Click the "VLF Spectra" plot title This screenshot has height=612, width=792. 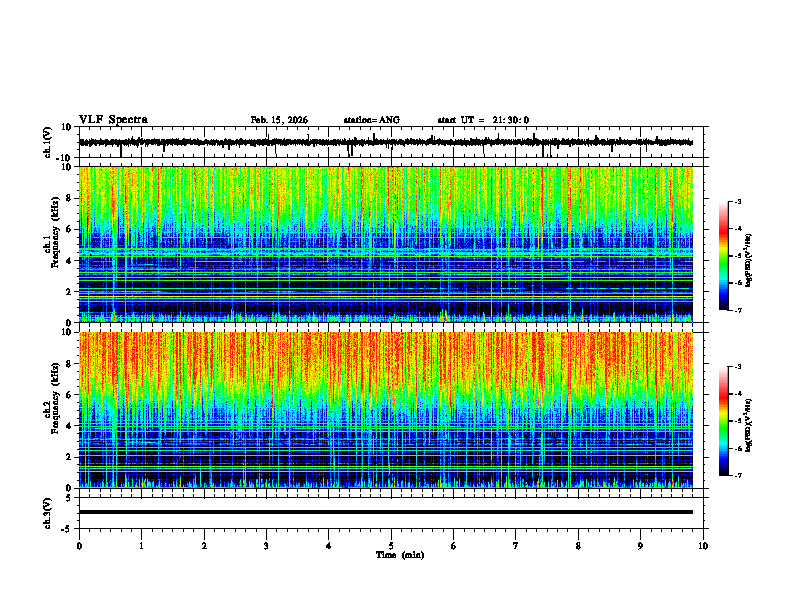(x=113, y=120)
